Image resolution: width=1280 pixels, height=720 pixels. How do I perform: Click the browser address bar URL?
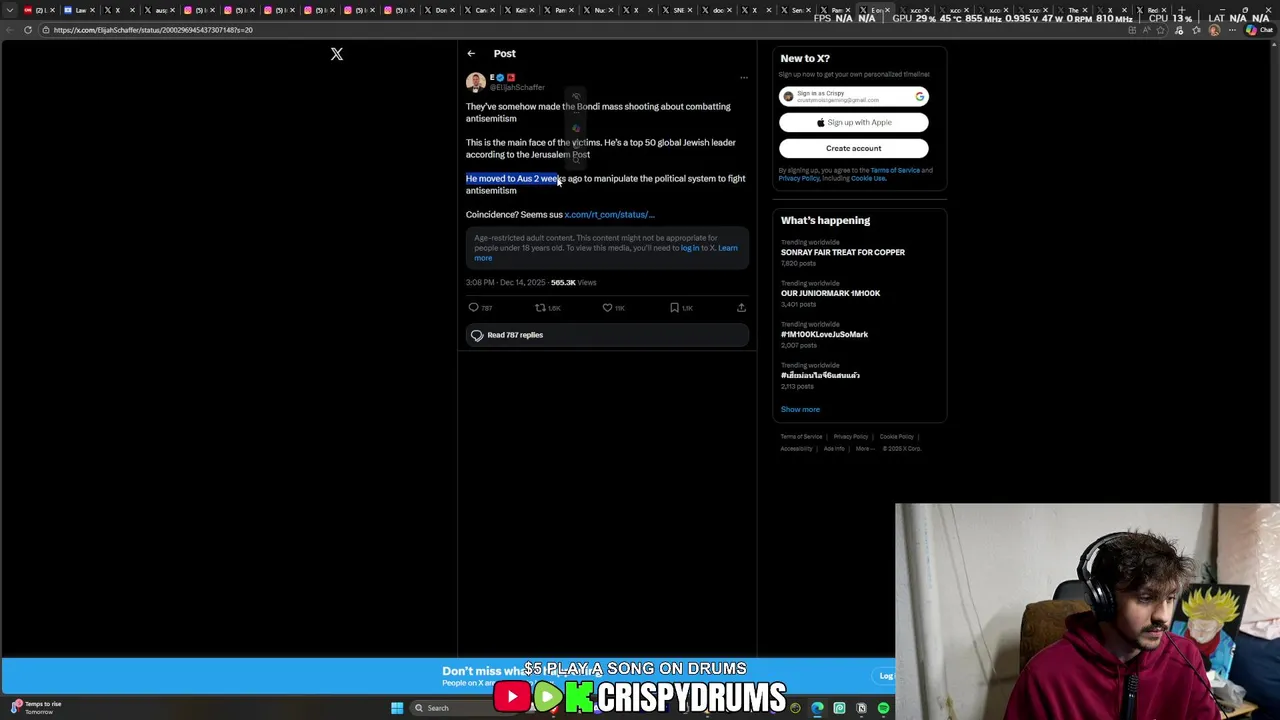(x=153, y=30)
